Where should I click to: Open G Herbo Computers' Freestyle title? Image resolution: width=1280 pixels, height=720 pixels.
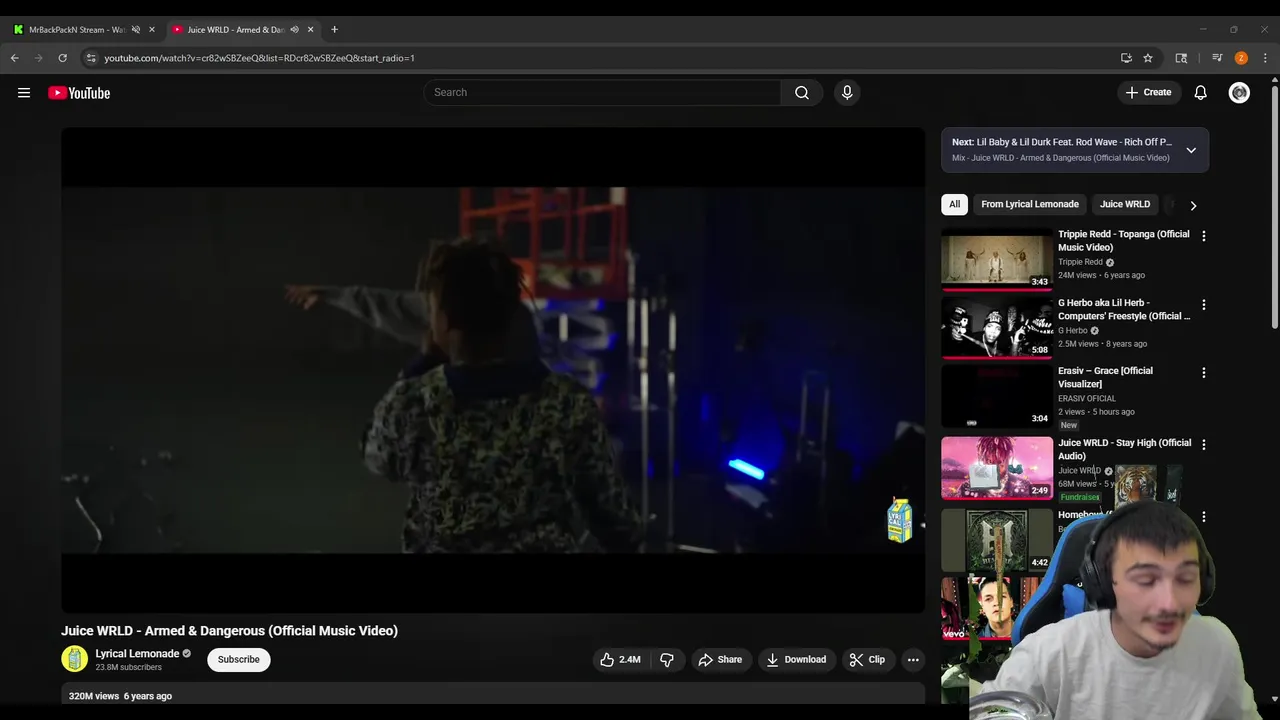(x=1124, y=310)
